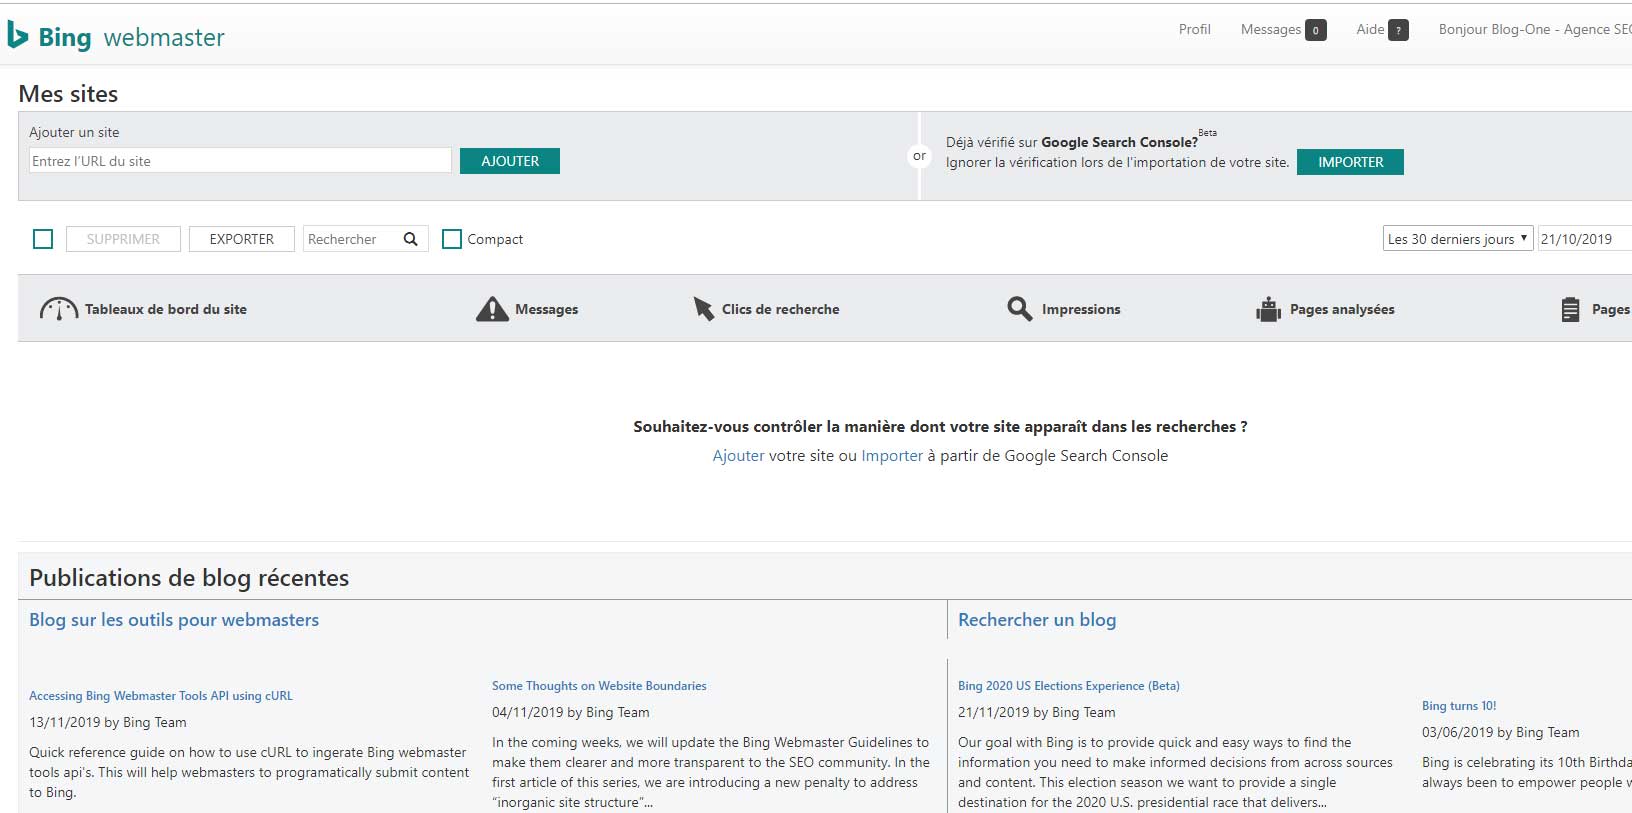Click the dashboard gauge icon
1632x813 pixels.
58,309
